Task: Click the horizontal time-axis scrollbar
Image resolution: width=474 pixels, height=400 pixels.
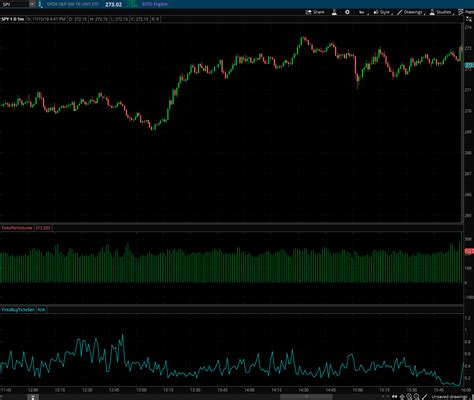Action: (306, 397)
